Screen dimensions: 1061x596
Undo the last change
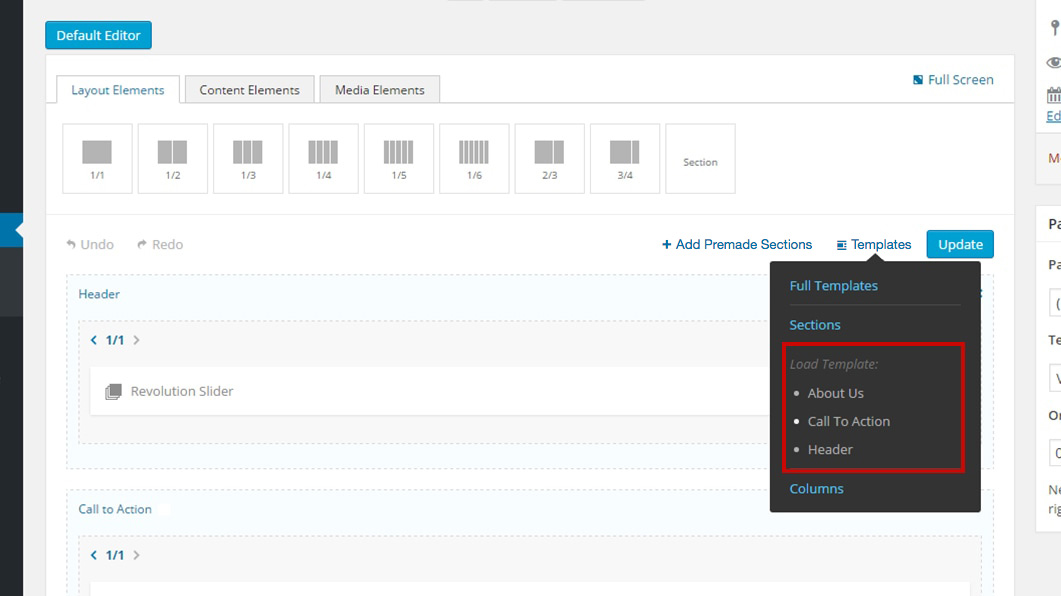coord(90,245)
